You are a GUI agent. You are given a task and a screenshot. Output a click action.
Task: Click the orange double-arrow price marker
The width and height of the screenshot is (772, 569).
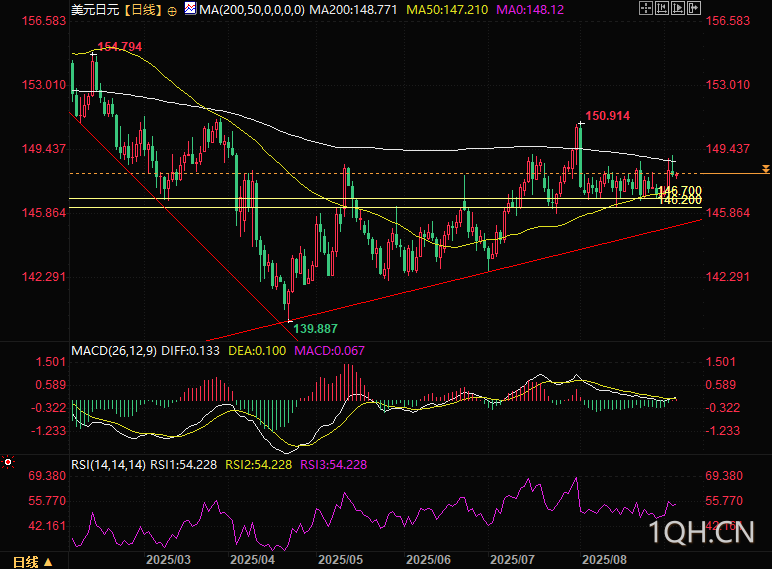764,169
